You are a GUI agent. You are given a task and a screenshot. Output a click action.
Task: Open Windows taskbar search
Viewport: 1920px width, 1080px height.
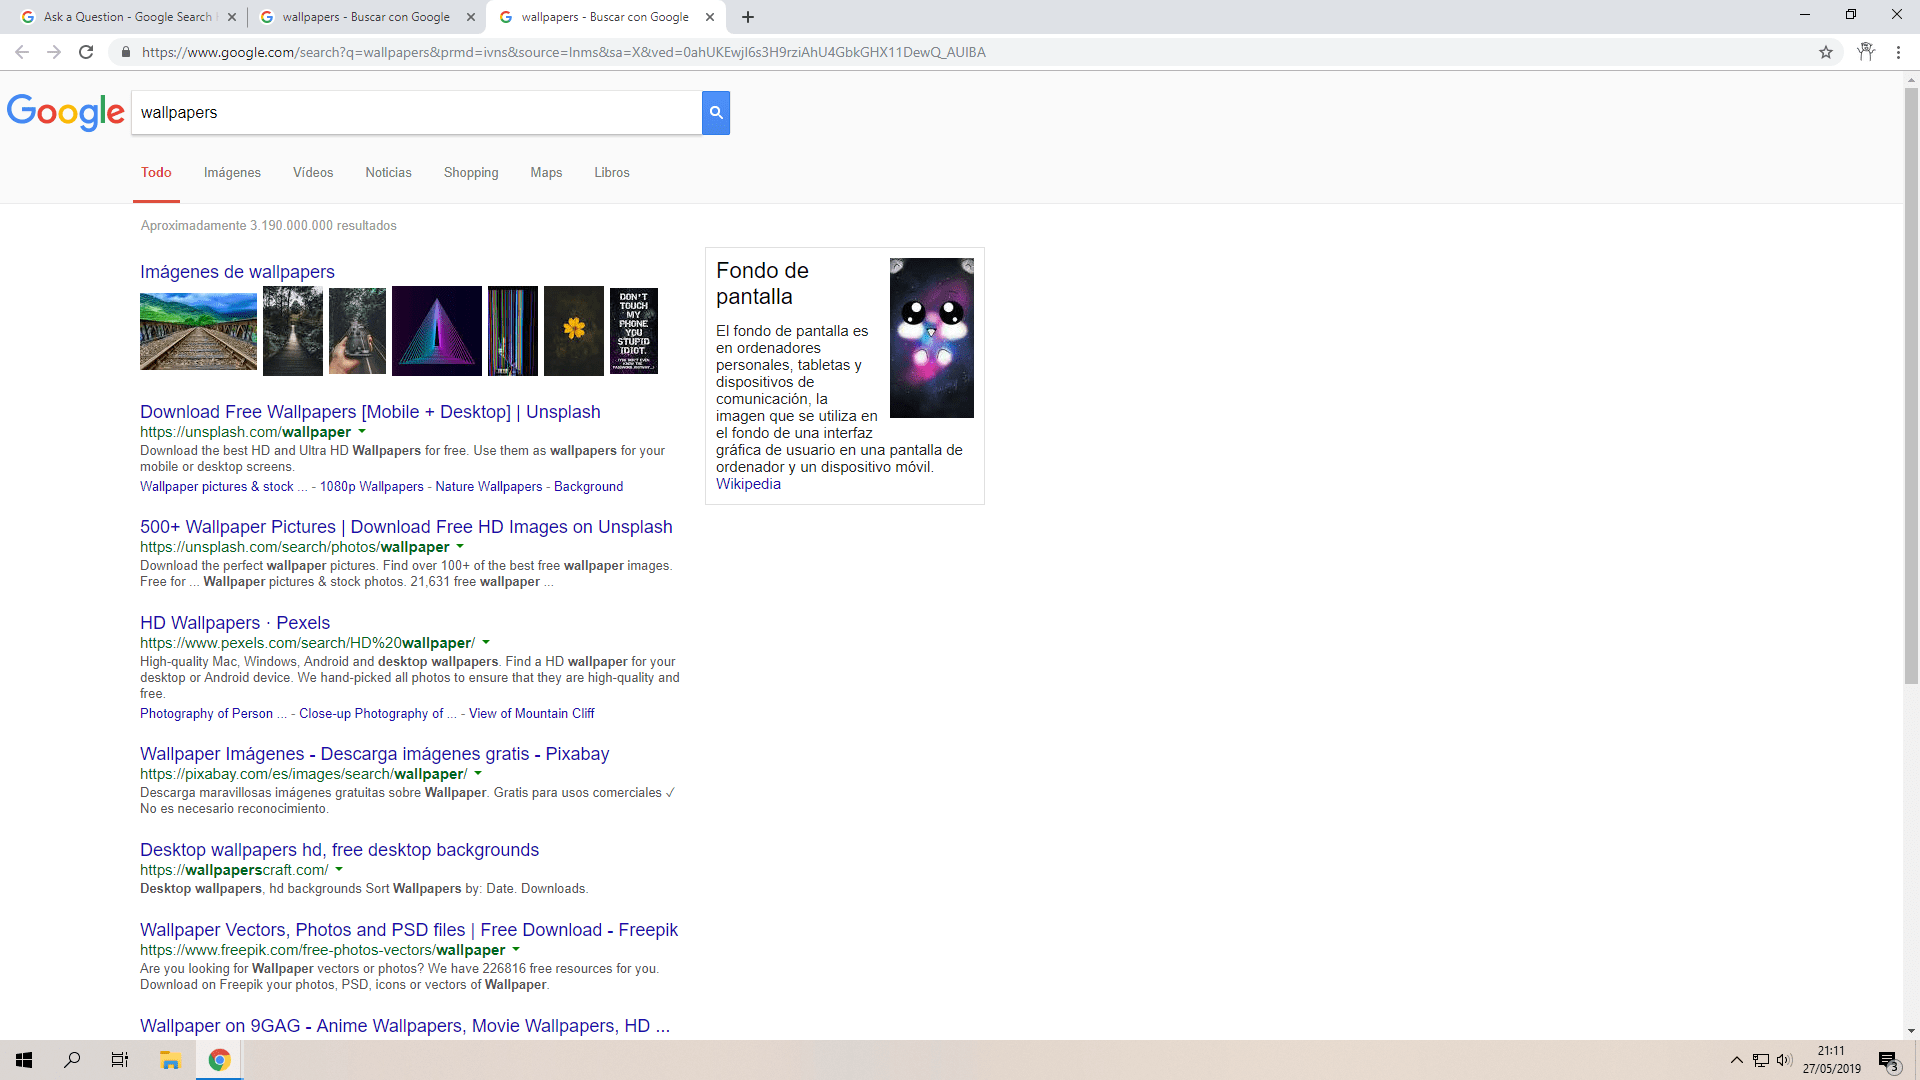point(71,1059)
